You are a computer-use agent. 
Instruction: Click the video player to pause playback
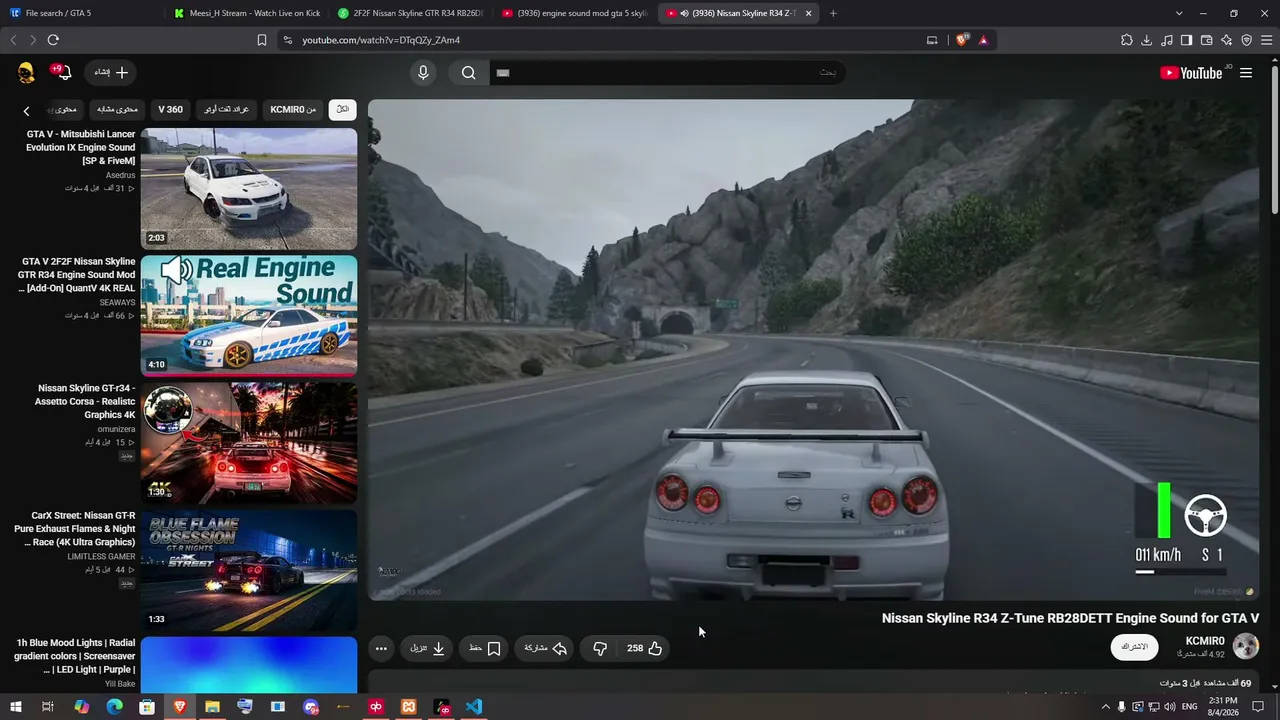point(813,350)
